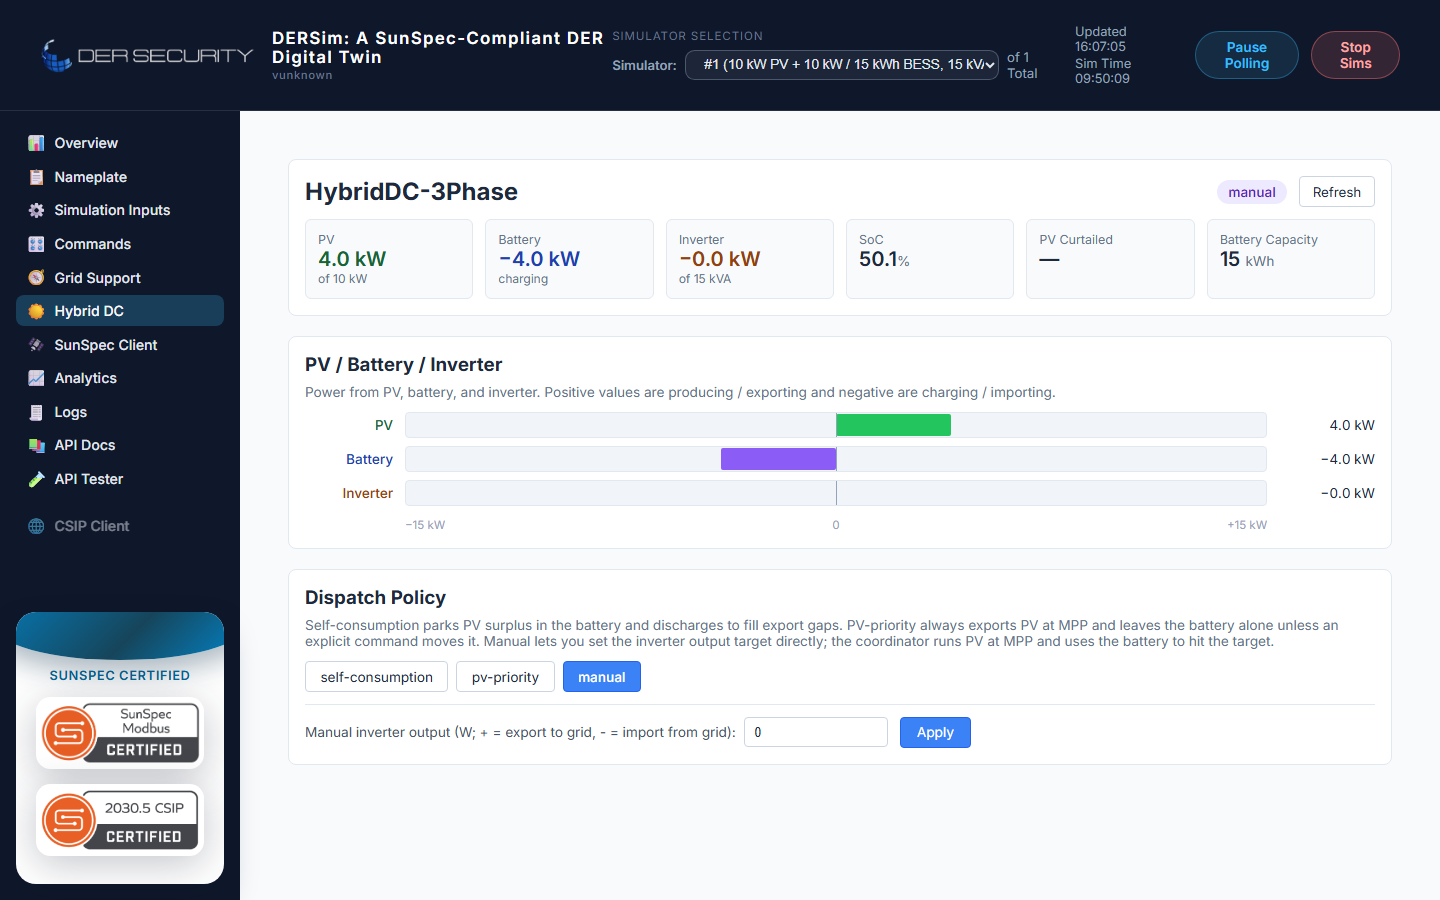Open the Commands section
The width and height of the screenshot is (1440, 900).
point(120,244)
